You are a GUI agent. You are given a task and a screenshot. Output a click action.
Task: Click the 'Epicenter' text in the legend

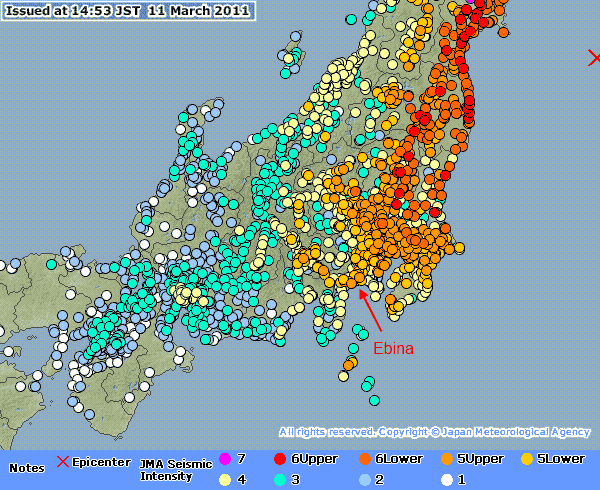coord(101,462)
